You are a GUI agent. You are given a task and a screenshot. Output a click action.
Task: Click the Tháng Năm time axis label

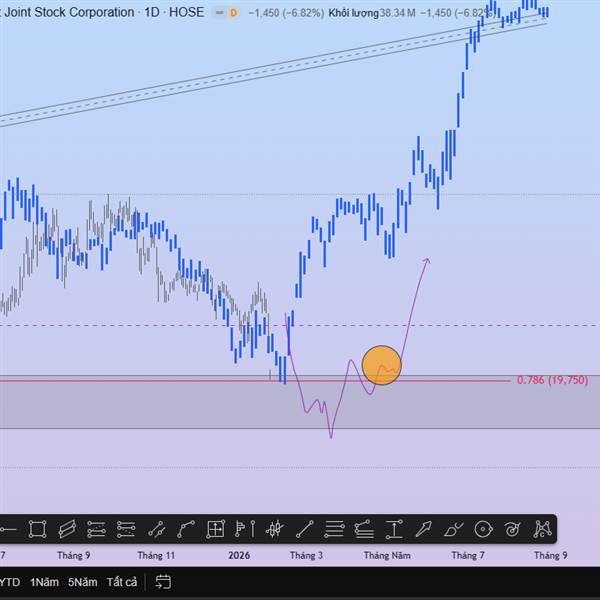pos(387,555)
